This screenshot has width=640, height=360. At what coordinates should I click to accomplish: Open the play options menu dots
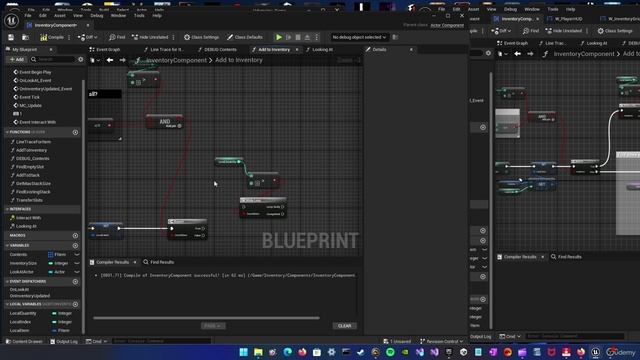pos(316,37)
